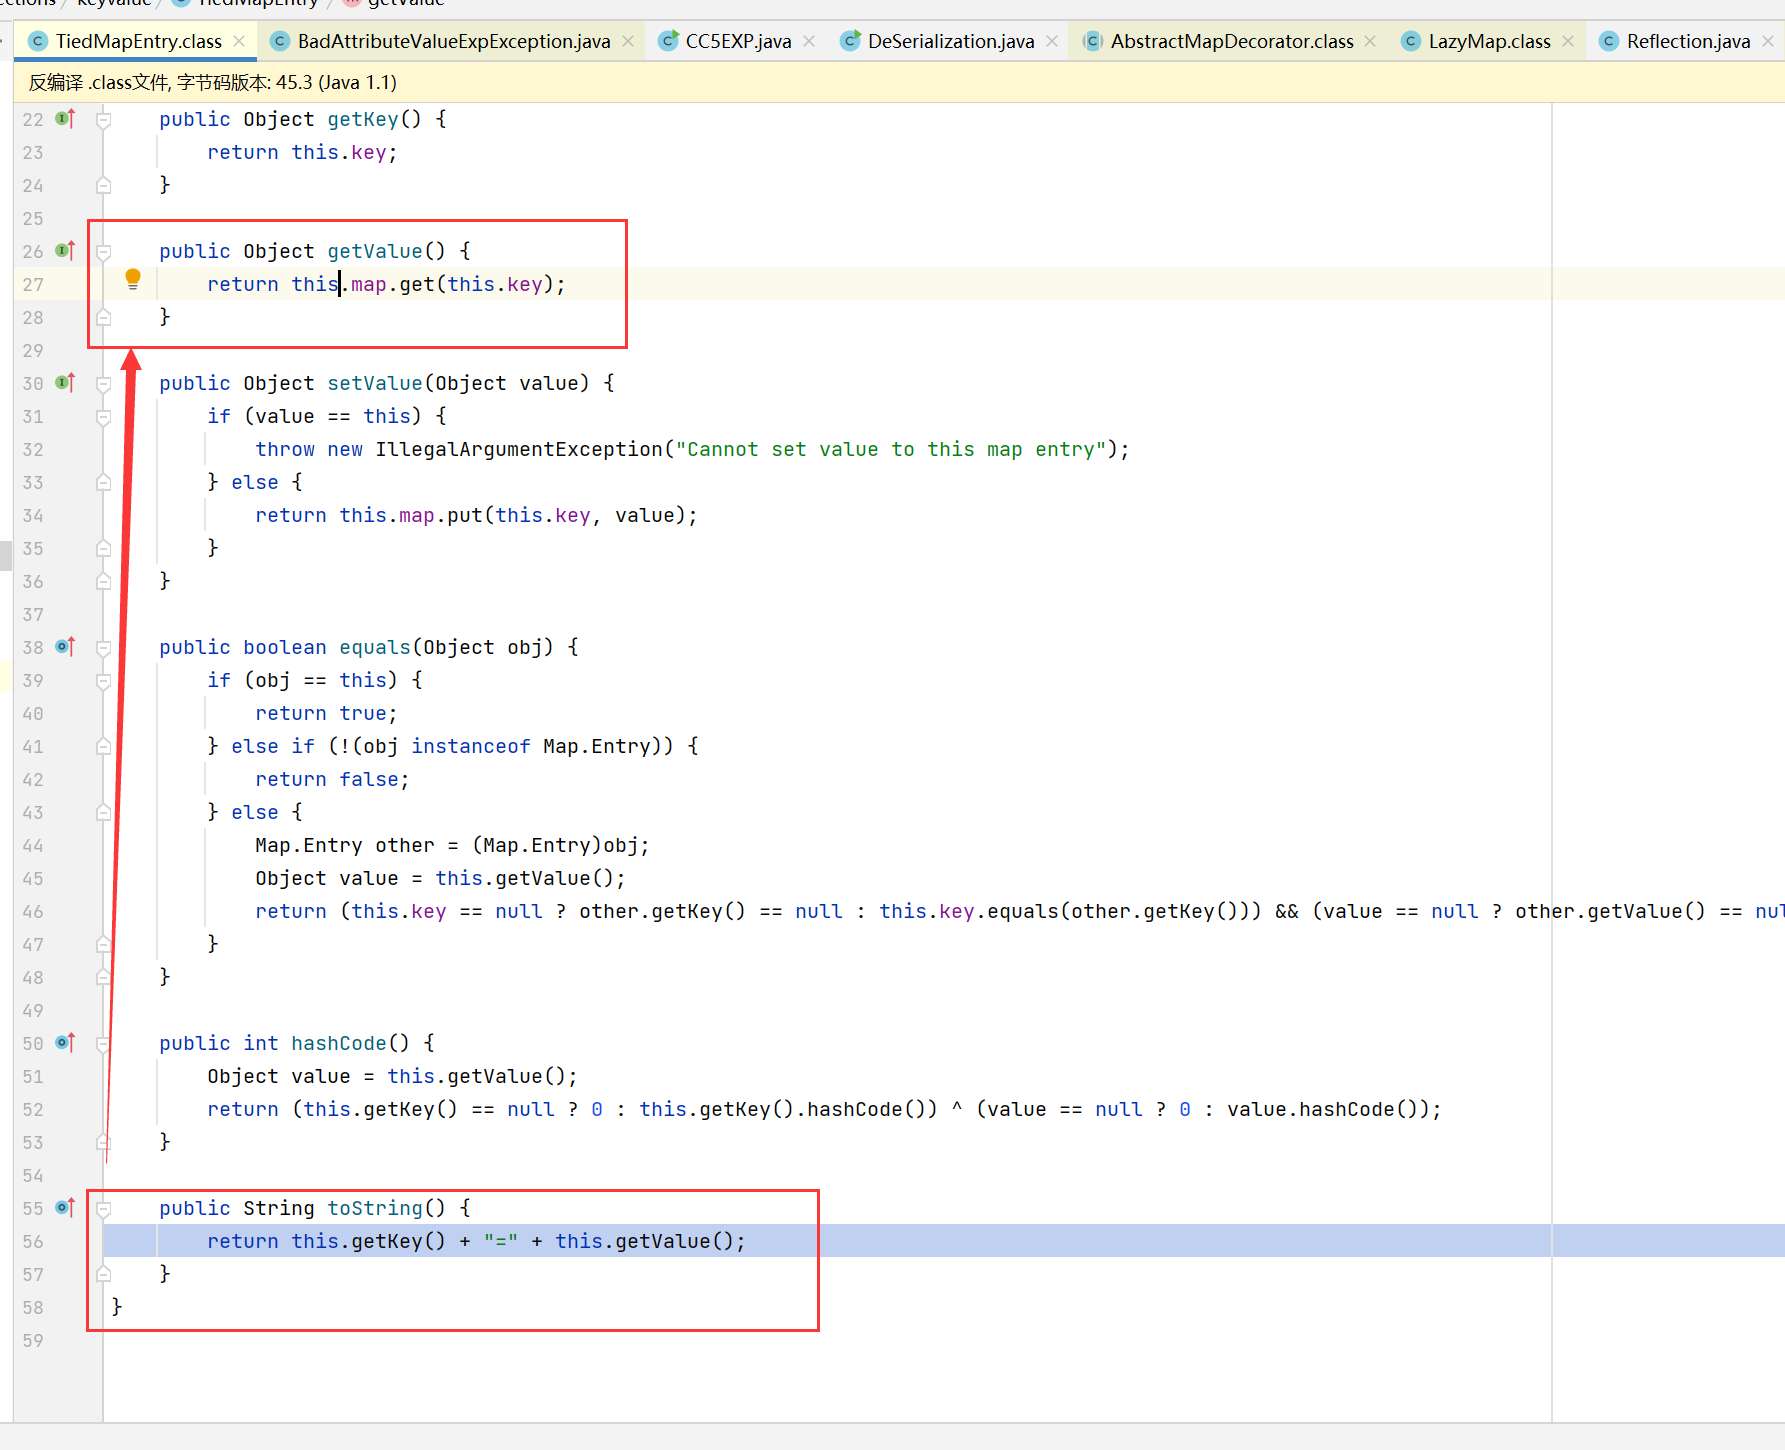Collapse the if block fold marker at line 39

tap(103, 681)
